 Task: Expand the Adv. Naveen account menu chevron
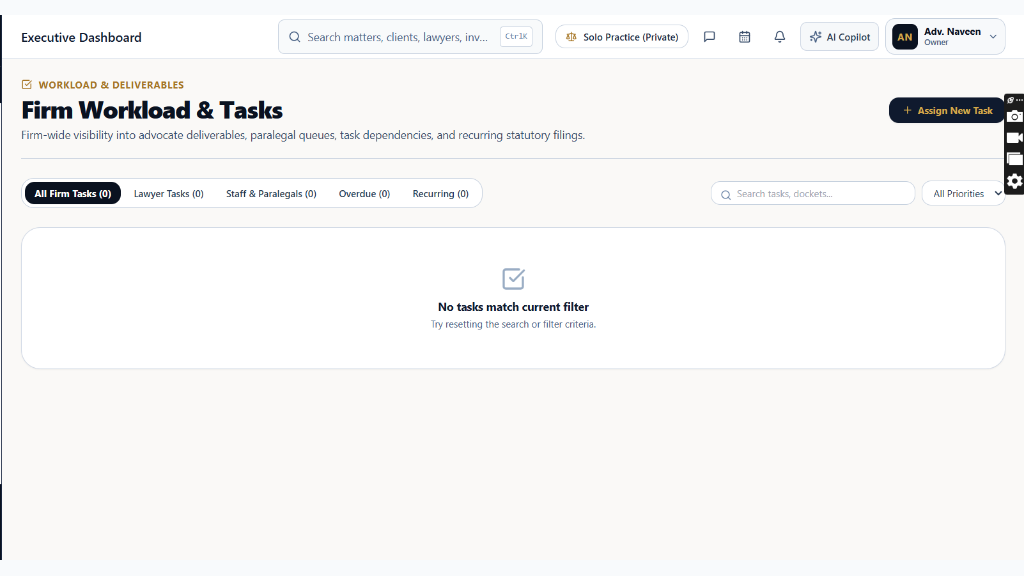click(993, 37)
